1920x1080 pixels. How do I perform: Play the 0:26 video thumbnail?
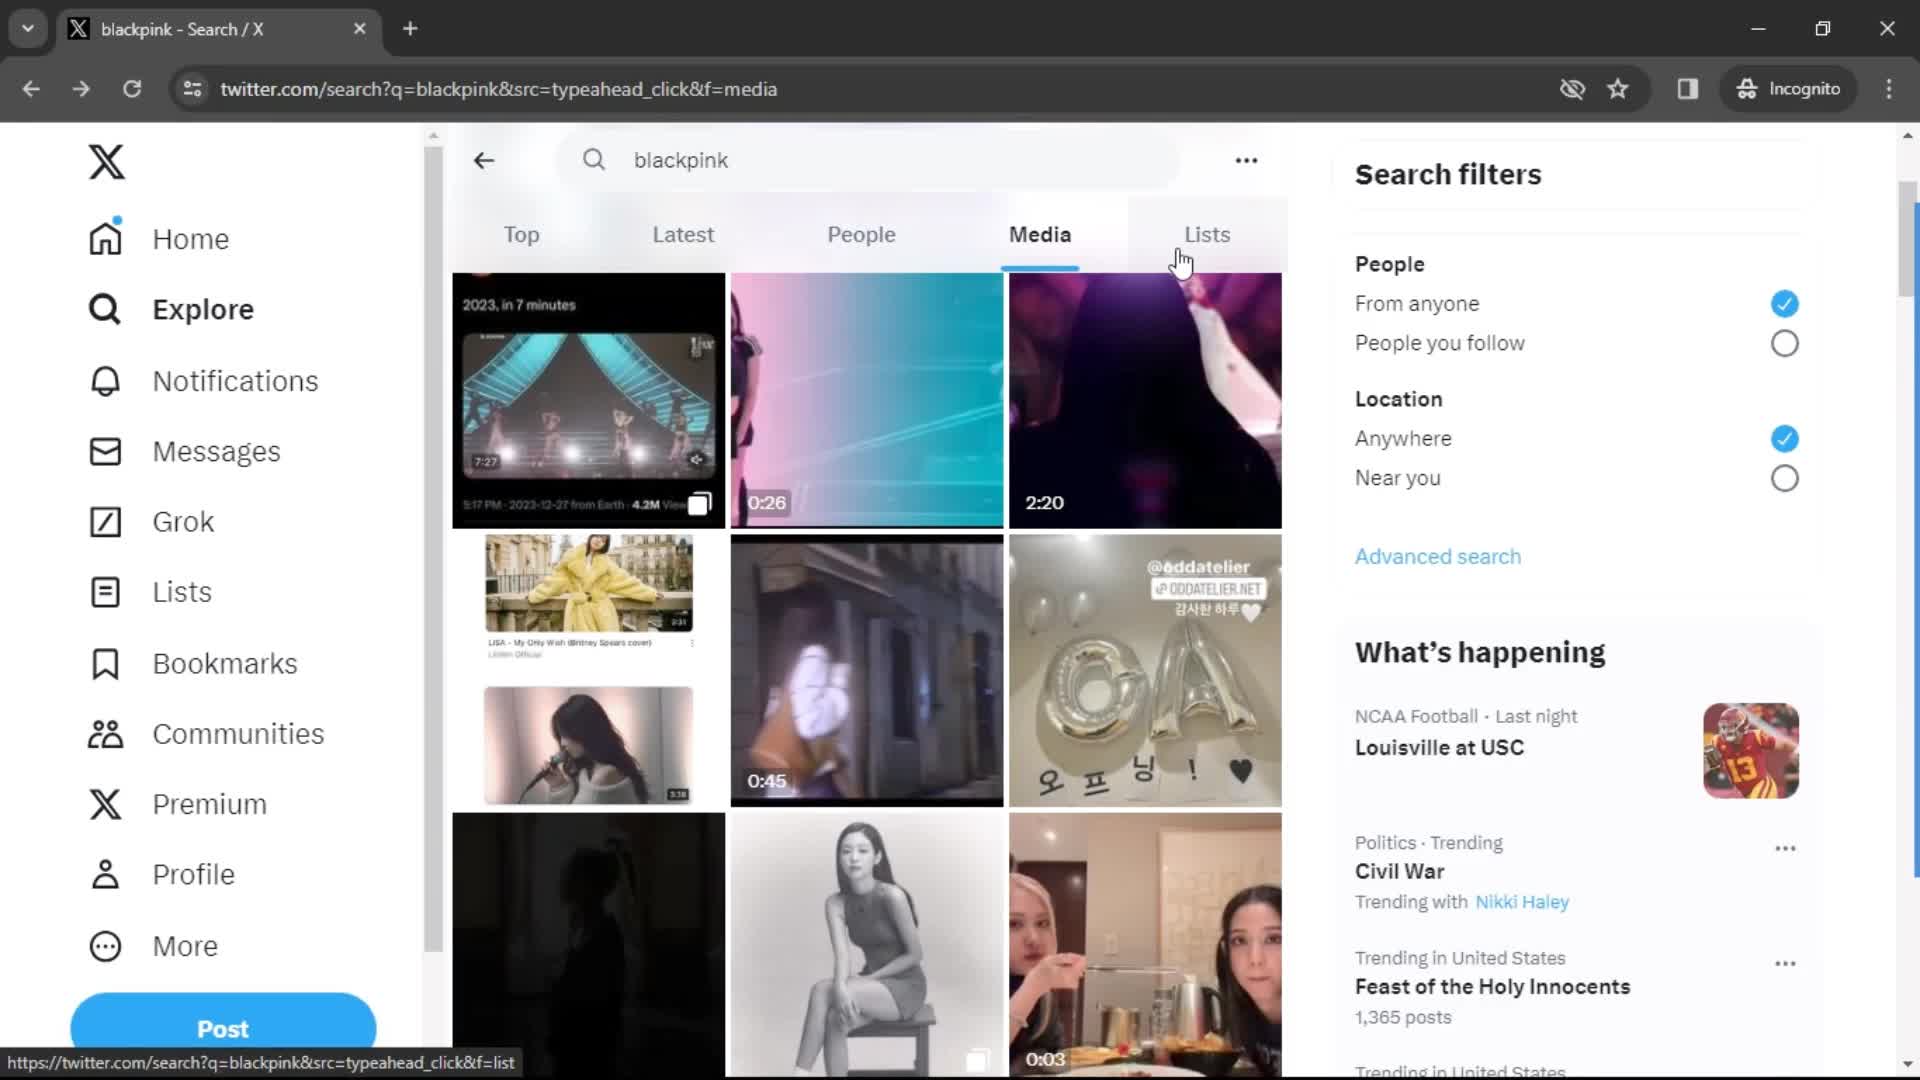[867, 400]
